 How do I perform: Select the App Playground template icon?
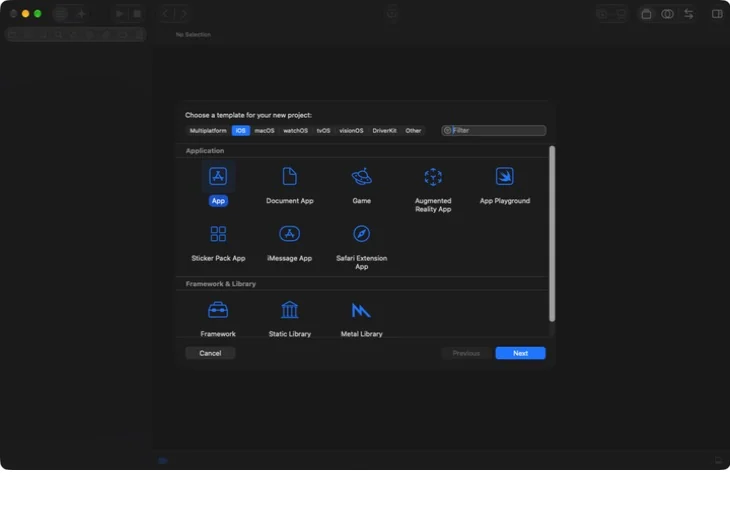pos(505,177)
